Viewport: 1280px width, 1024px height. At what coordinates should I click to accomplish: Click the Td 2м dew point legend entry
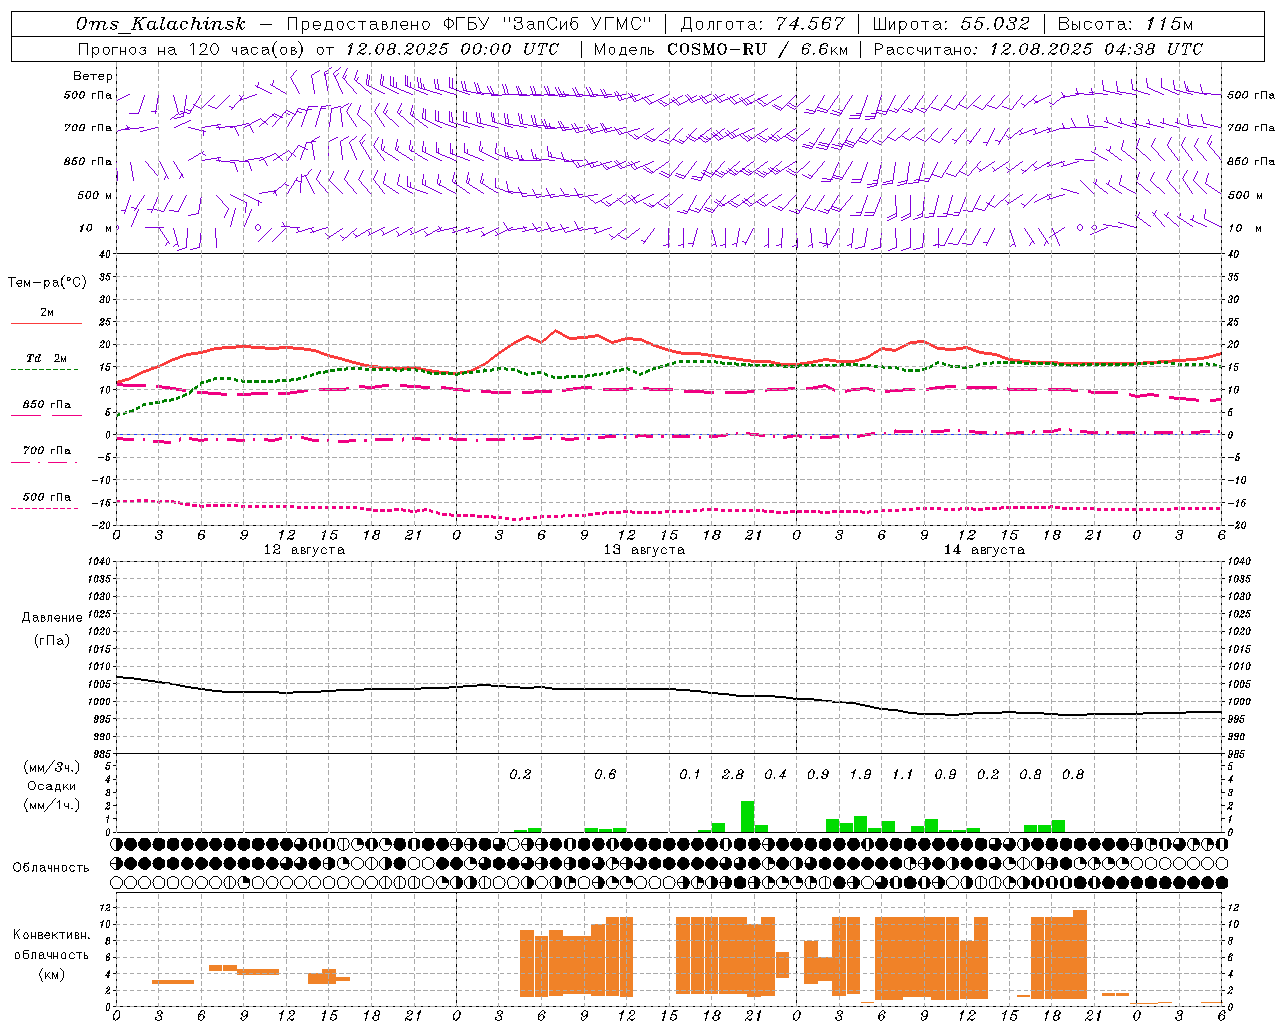point(47,358)
